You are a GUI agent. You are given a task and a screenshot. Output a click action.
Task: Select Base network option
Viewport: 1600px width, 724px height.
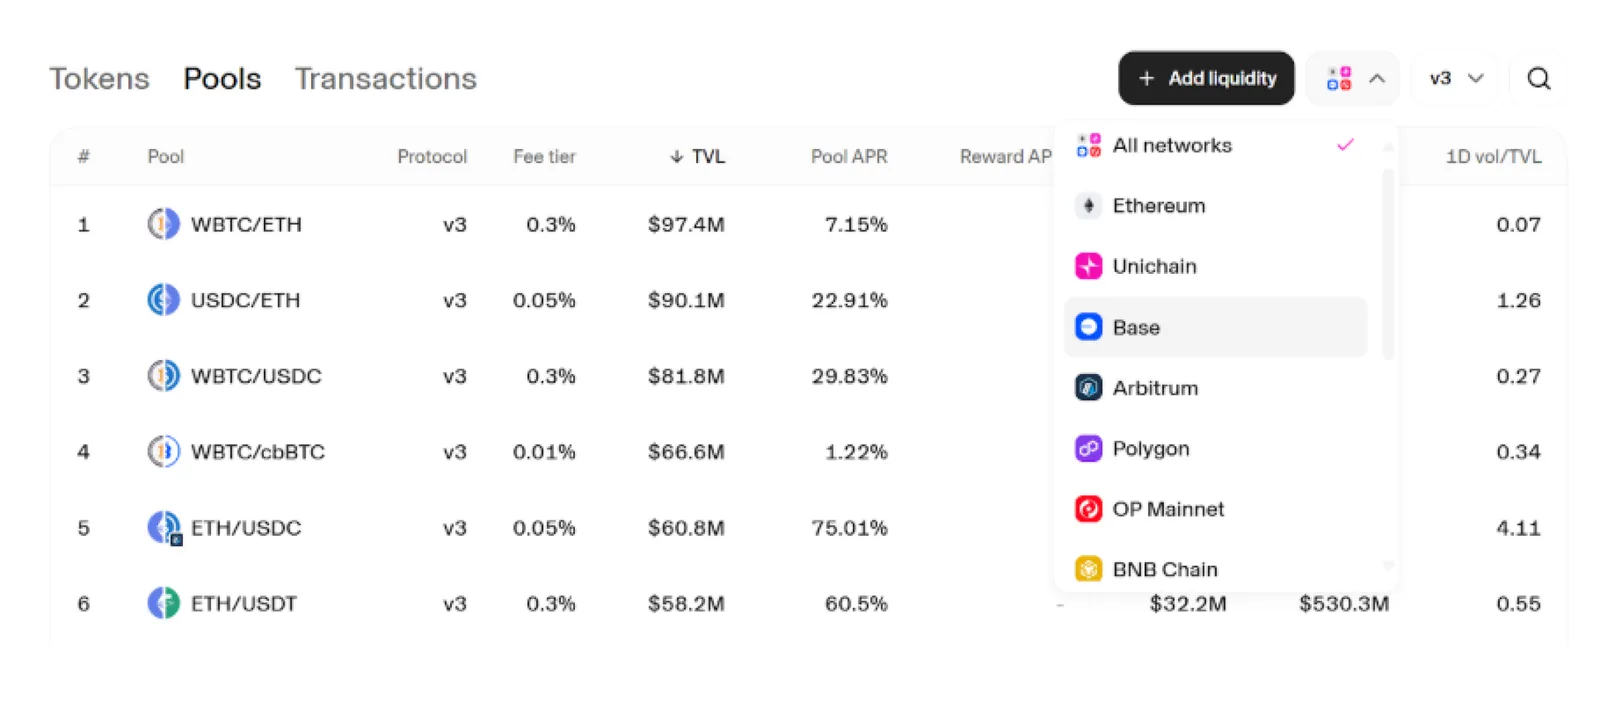click(x=1215, y=327)
